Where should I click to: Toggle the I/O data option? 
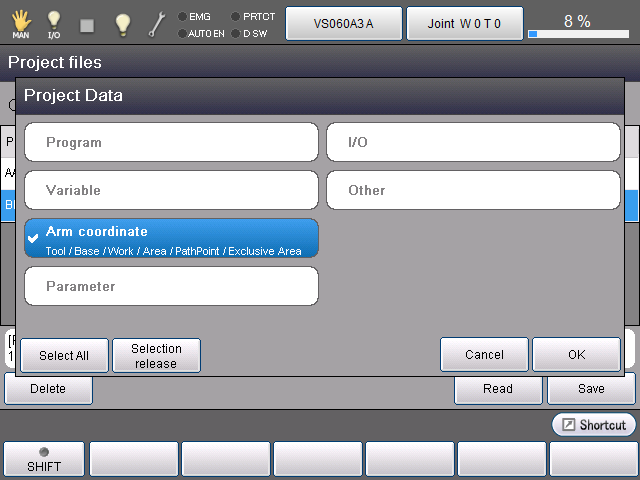coord(473,142)
